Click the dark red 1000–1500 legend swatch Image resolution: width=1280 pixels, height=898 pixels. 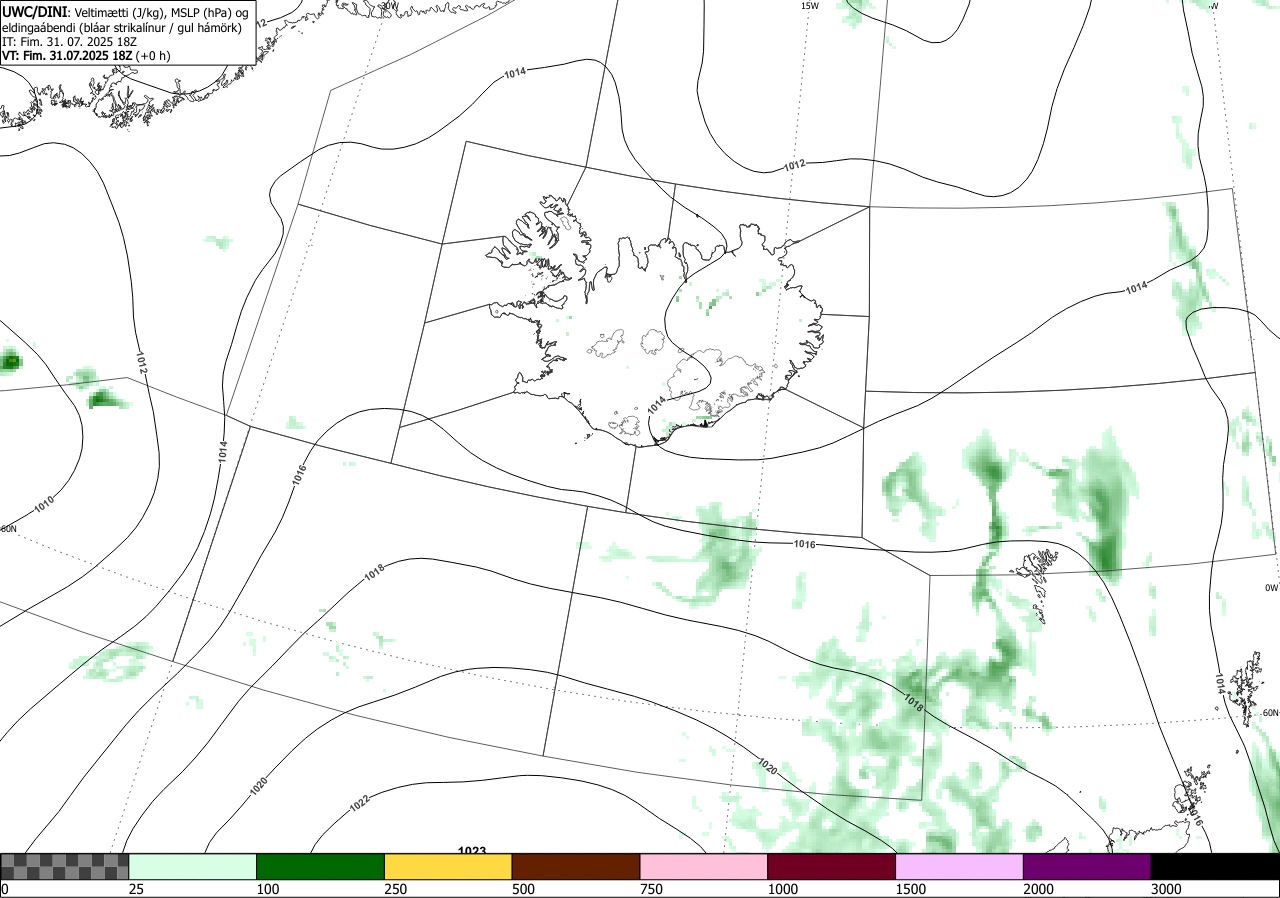coord(832,866)
